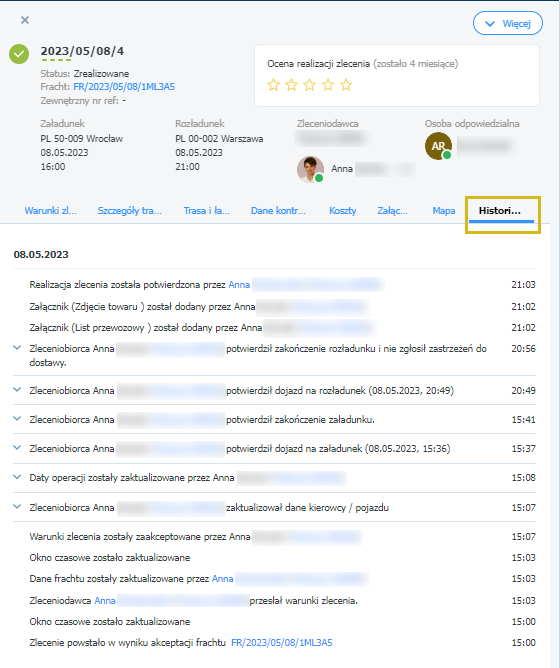Viewport: 560px width, 668px height.
Task: Give a three-star rating
Action: 309,85
